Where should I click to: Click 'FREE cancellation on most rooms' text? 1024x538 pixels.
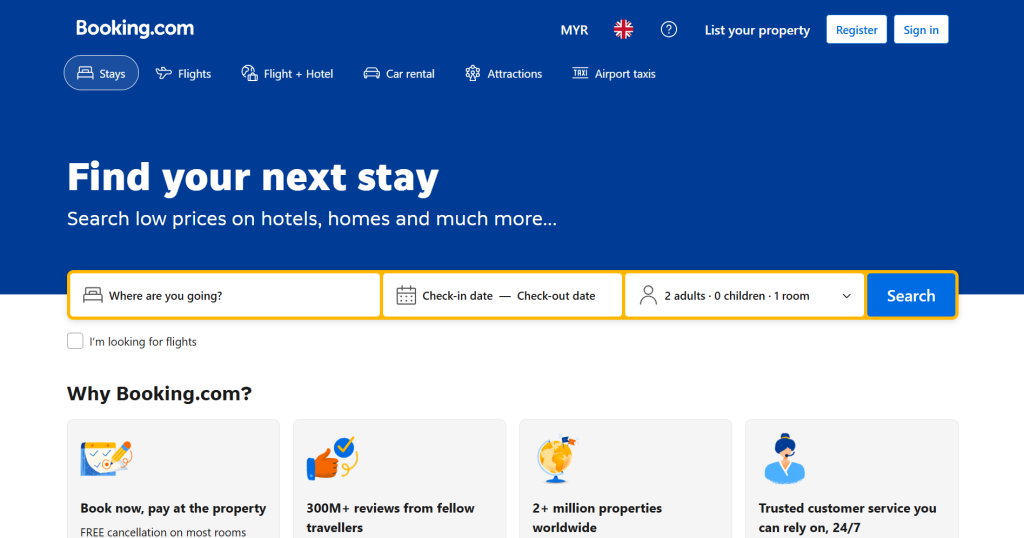tap(163, 531)
